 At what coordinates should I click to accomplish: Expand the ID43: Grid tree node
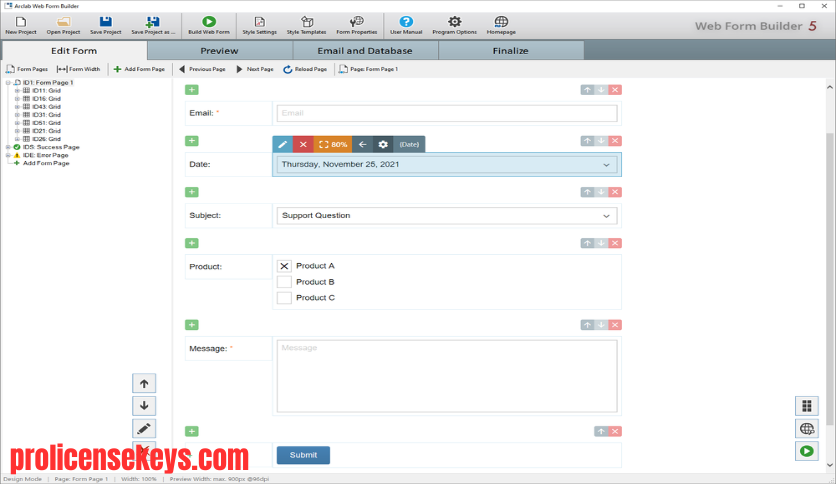pyautogui.click(x=17, y=107)
